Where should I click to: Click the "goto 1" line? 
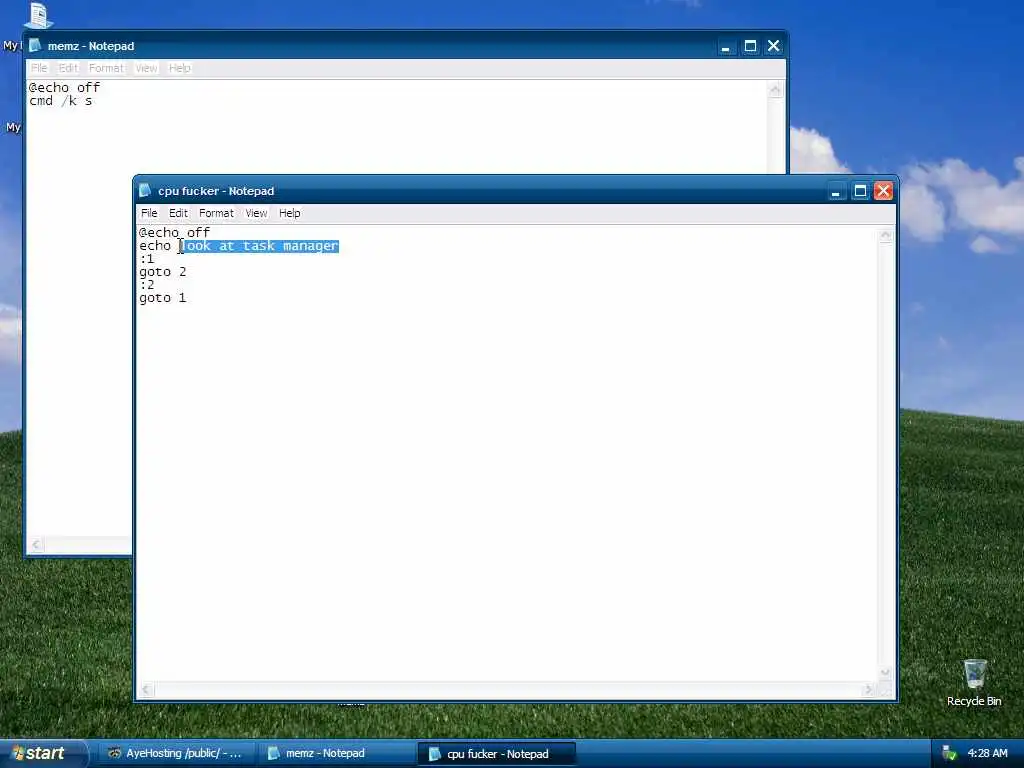(x=163, y=298)
